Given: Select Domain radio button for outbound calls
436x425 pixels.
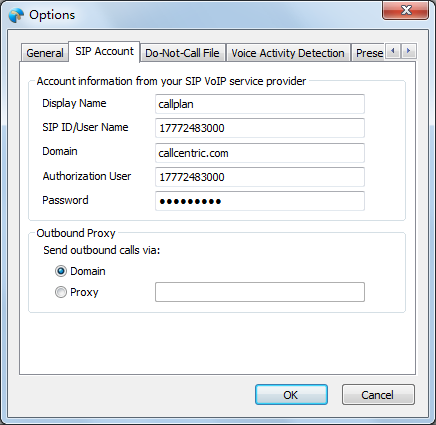Looking at the screenshot, I should (61, 271).
